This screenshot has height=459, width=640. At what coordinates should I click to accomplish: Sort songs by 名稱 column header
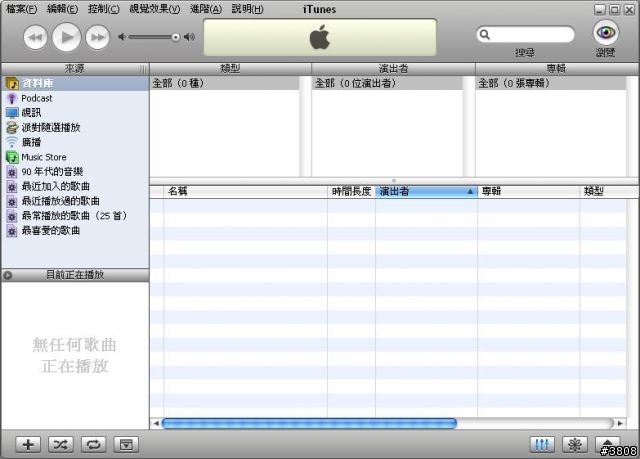[x=245, y=191]
